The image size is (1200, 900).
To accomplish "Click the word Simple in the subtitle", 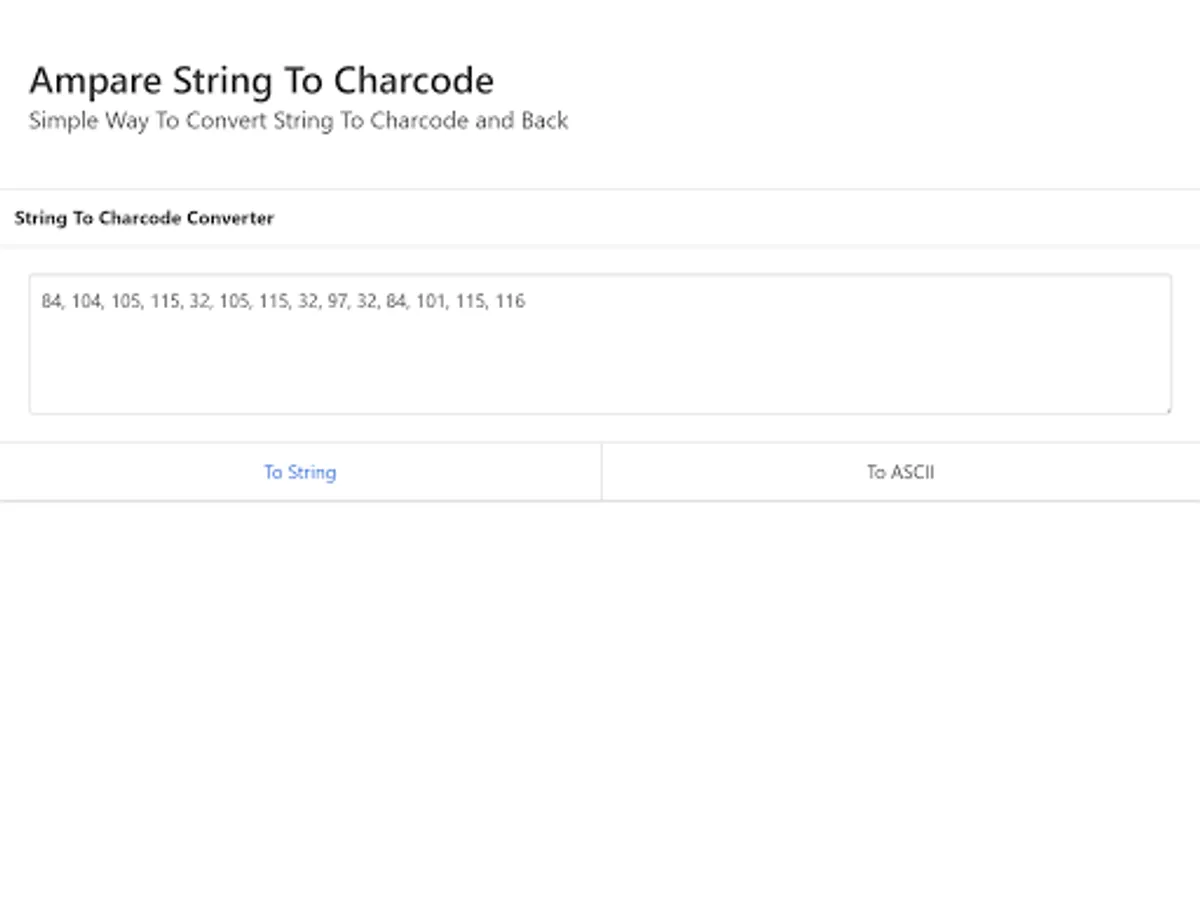I will point(64,121).
